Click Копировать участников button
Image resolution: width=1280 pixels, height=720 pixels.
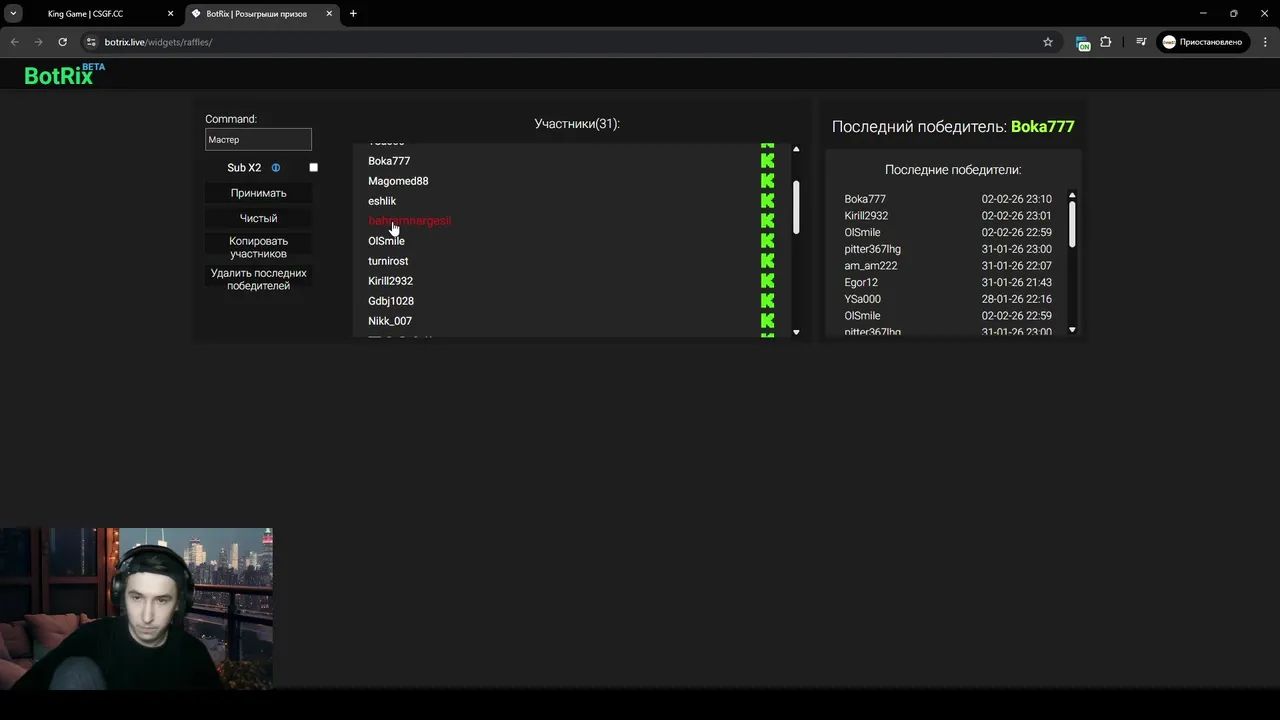point(258,247)
